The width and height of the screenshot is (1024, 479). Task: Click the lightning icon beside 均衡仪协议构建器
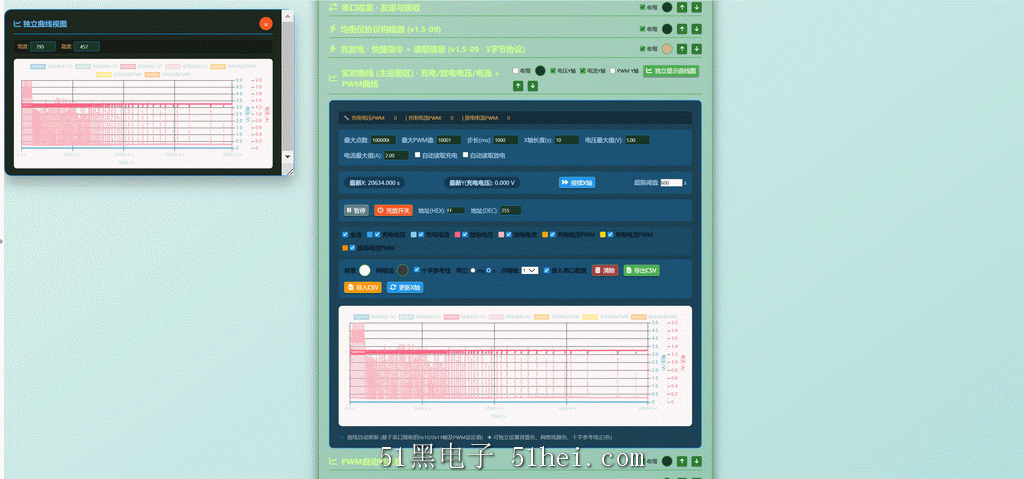333,29
